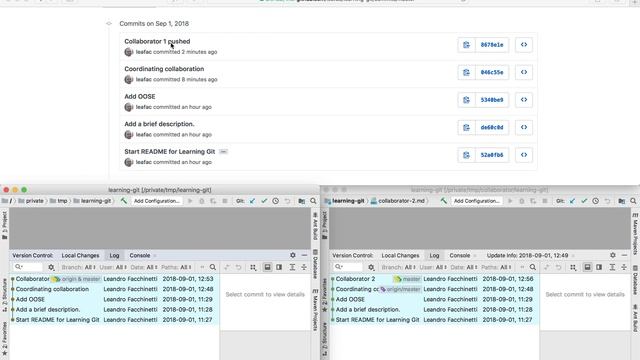Open the Add OOSE commit title on GitHub
Screen dimensions: 640x360
[x=140, y=96]
